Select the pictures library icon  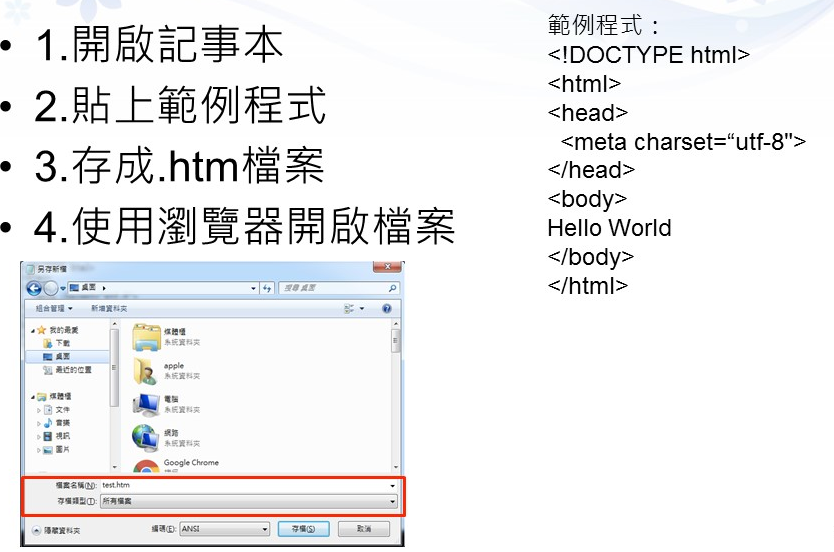tap(48, 450)
